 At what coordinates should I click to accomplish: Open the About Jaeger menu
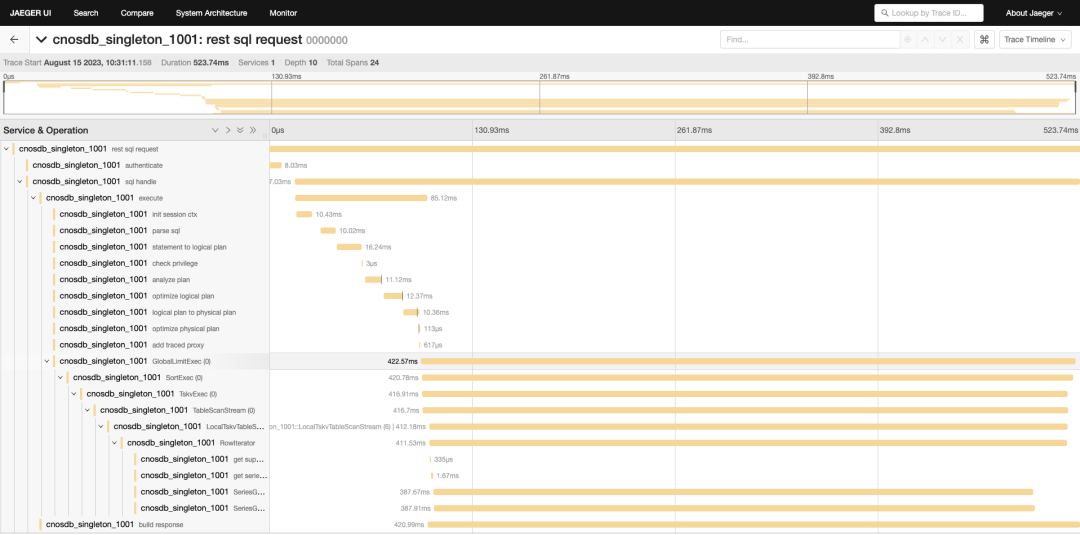[1032, 13]
